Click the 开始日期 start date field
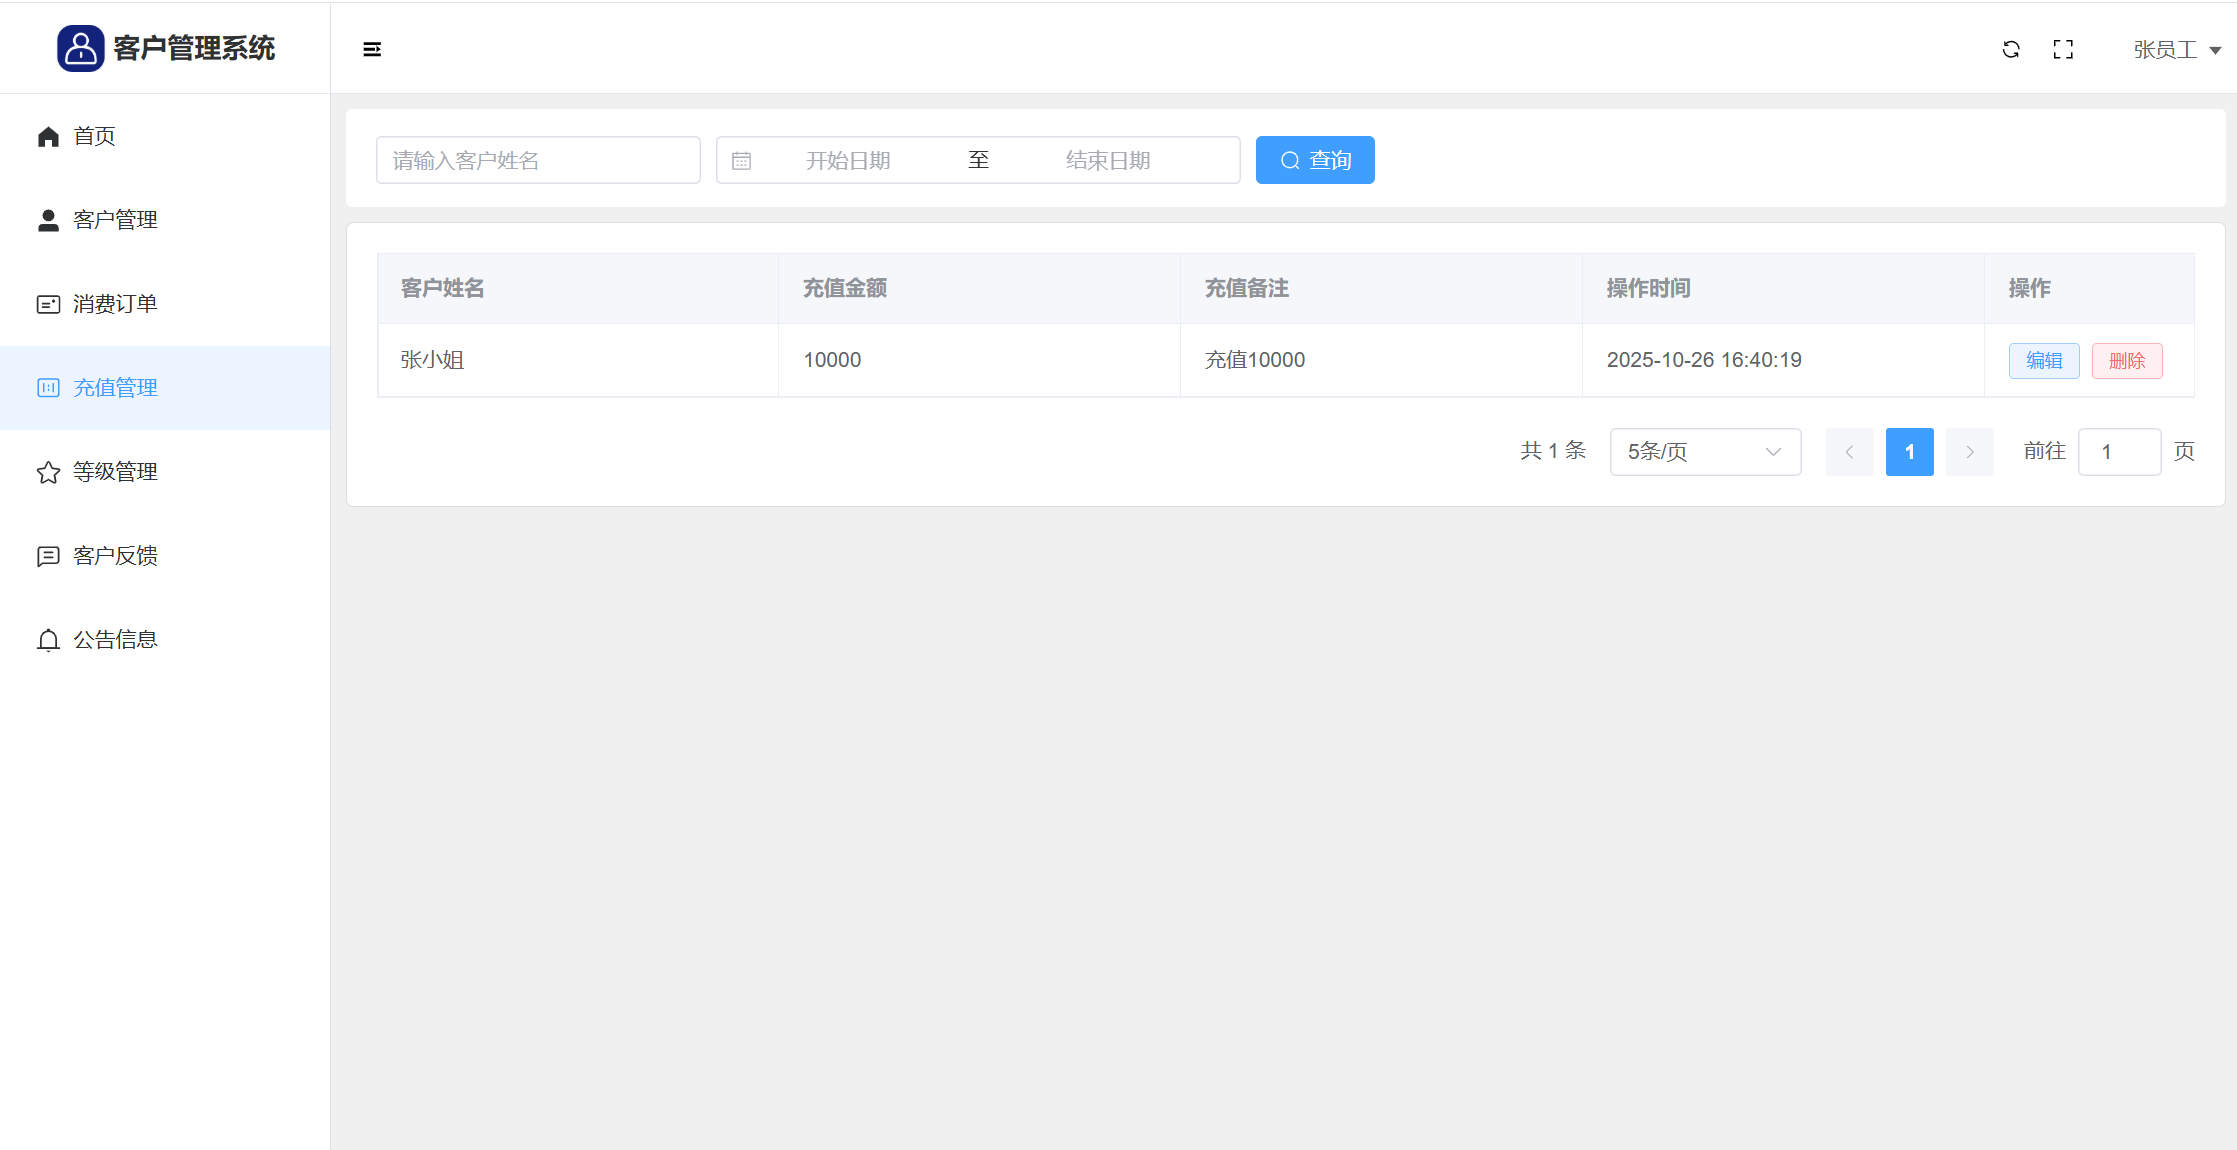 click(848, 161)
